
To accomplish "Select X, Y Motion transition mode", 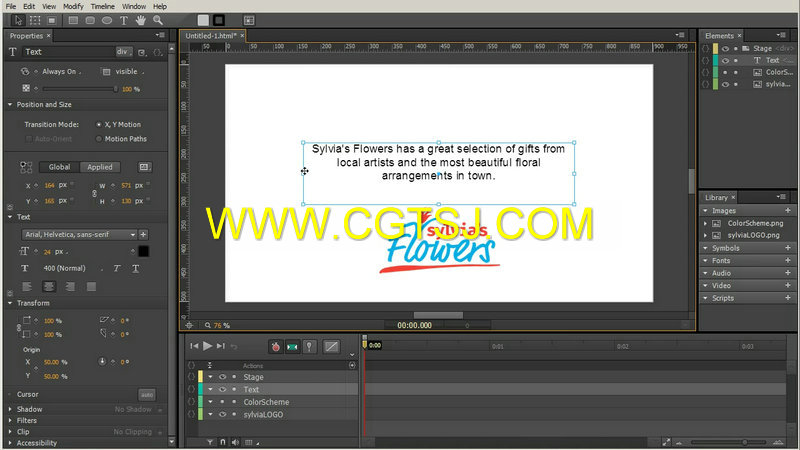I will [99, 124].
